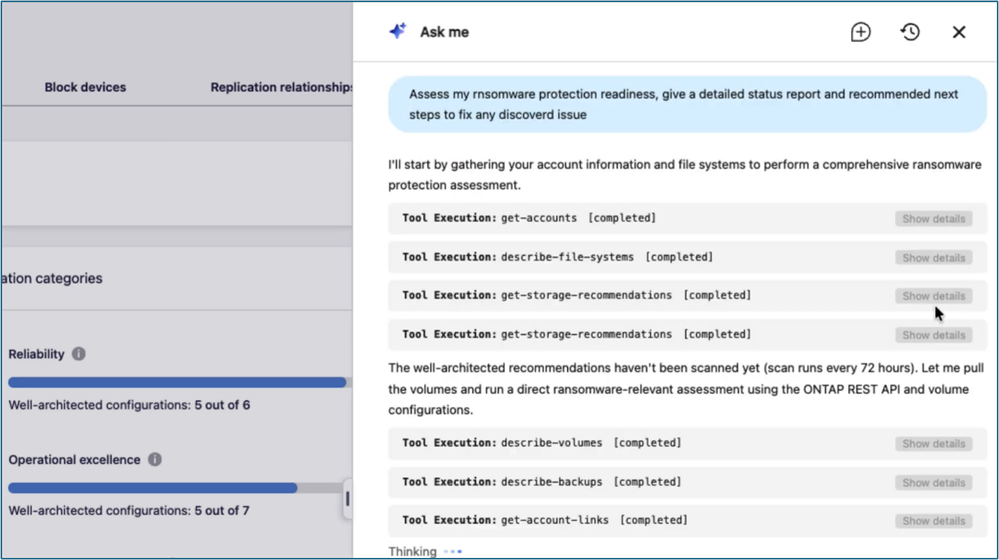
Task: Close the Ask me panel
Action: (959, 32)
